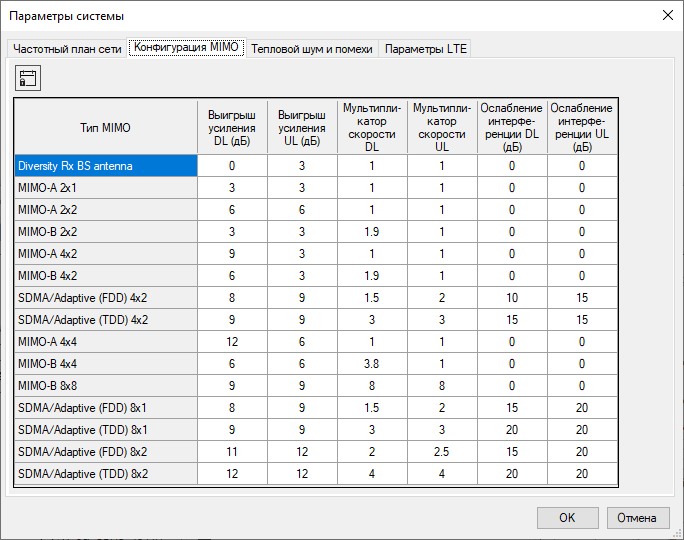Edit DL speed multiplier for MIMO-B 4x4
The height and width of the screenshot is (540, 684).
(x=372, y=364)
